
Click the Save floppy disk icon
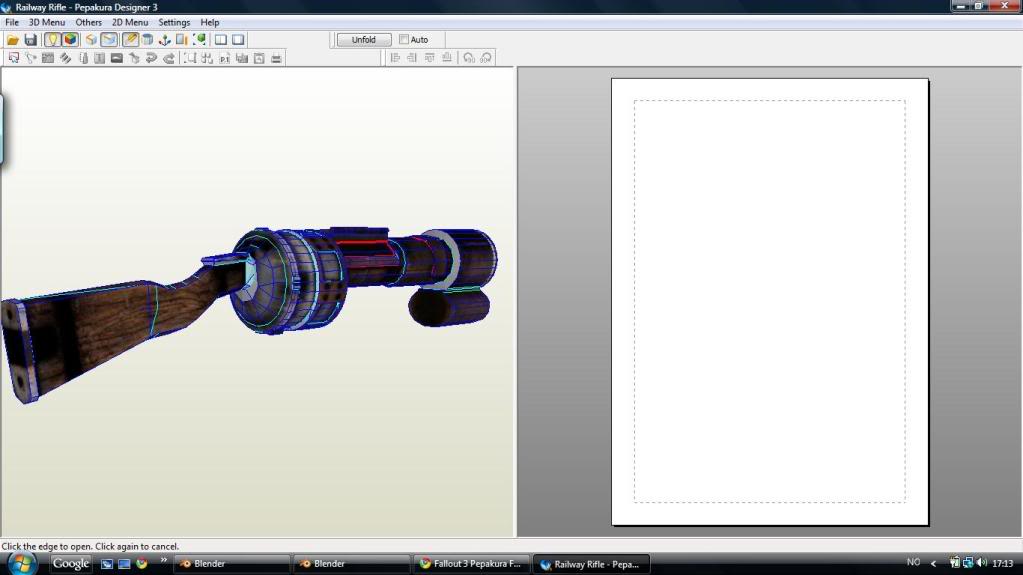[30, 40]
